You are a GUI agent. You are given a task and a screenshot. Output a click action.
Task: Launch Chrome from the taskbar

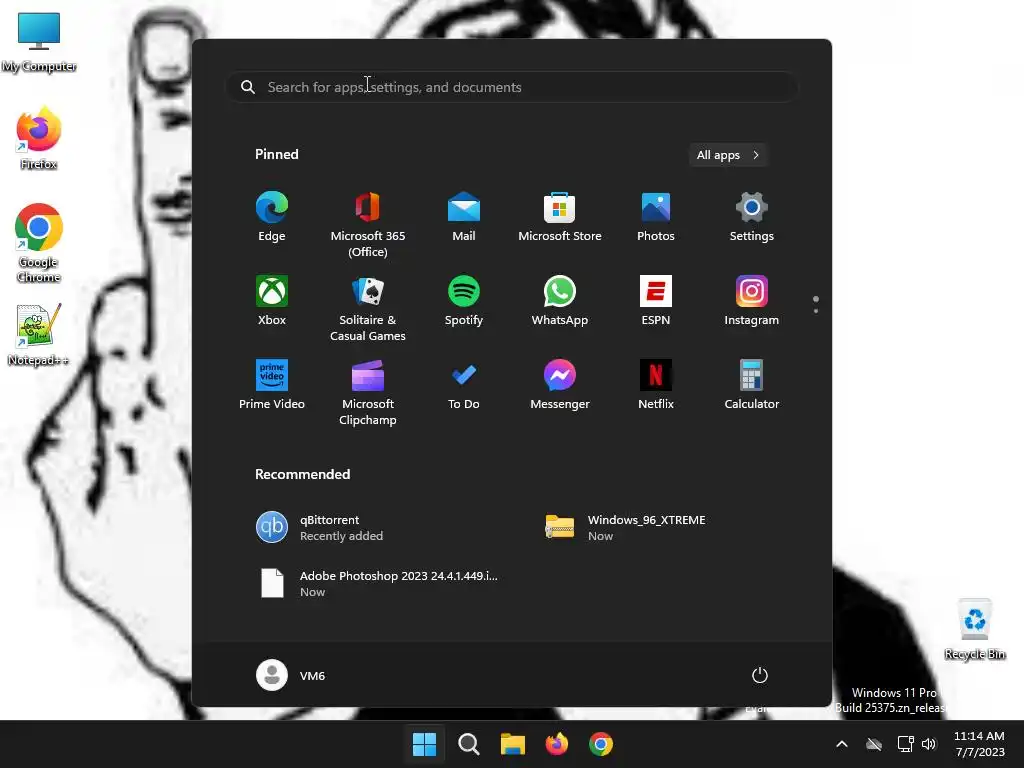coord(601,744)
